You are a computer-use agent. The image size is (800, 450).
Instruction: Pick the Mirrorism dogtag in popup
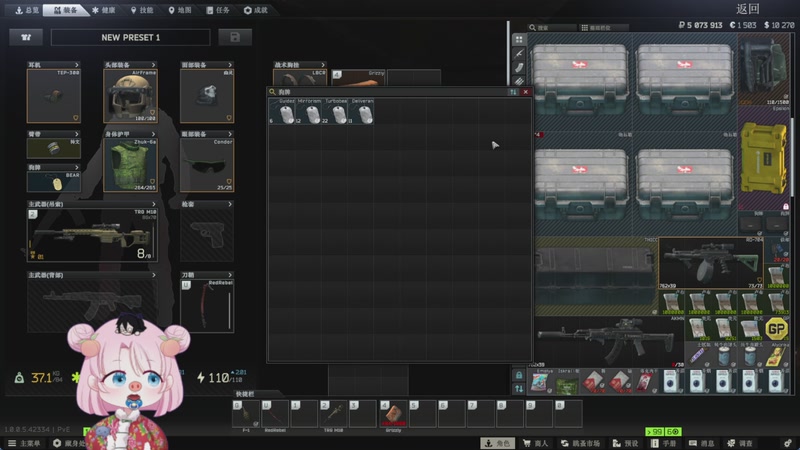pos(309,111)
